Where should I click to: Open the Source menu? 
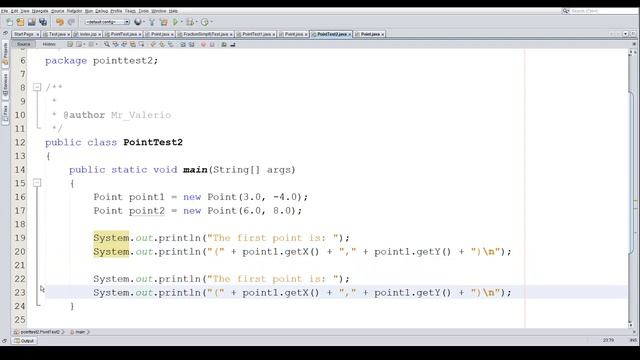58,11
